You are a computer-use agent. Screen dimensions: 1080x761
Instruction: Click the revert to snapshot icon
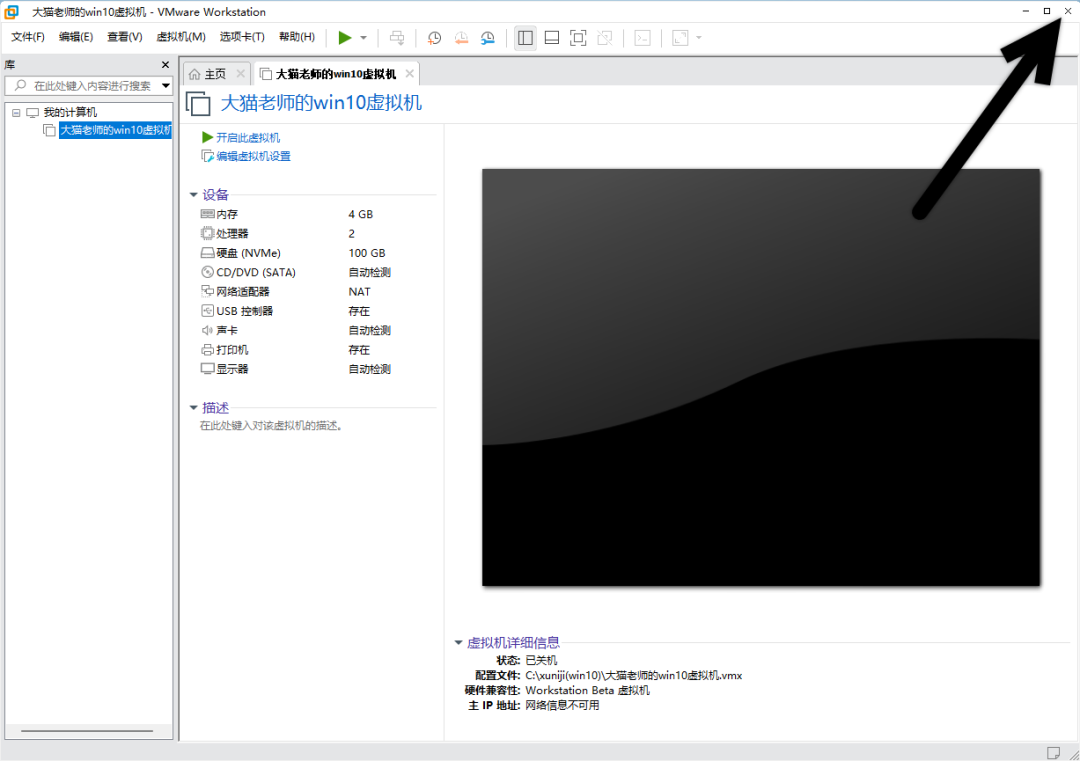tap(461, 38)
